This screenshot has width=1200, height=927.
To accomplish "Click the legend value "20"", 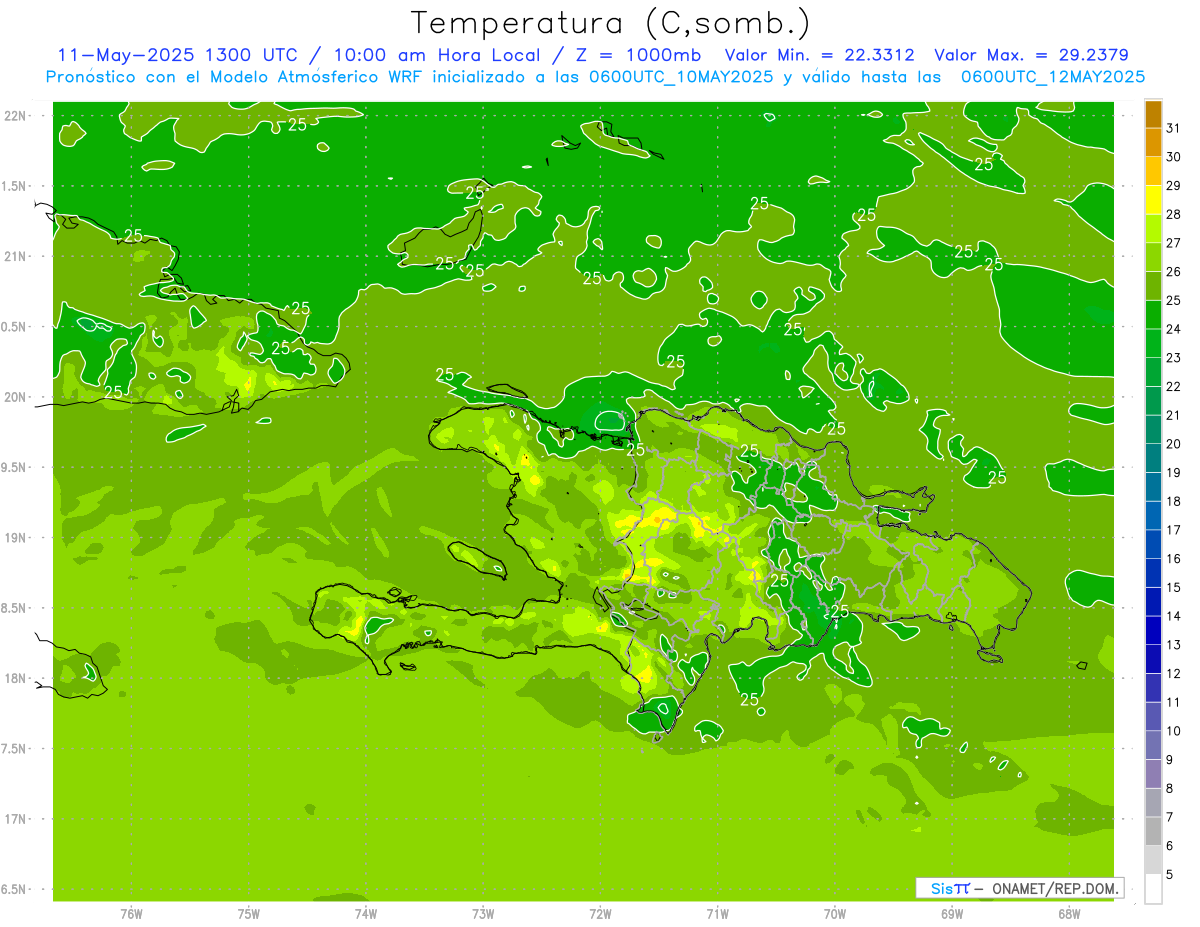I will tap(1174, 444).
